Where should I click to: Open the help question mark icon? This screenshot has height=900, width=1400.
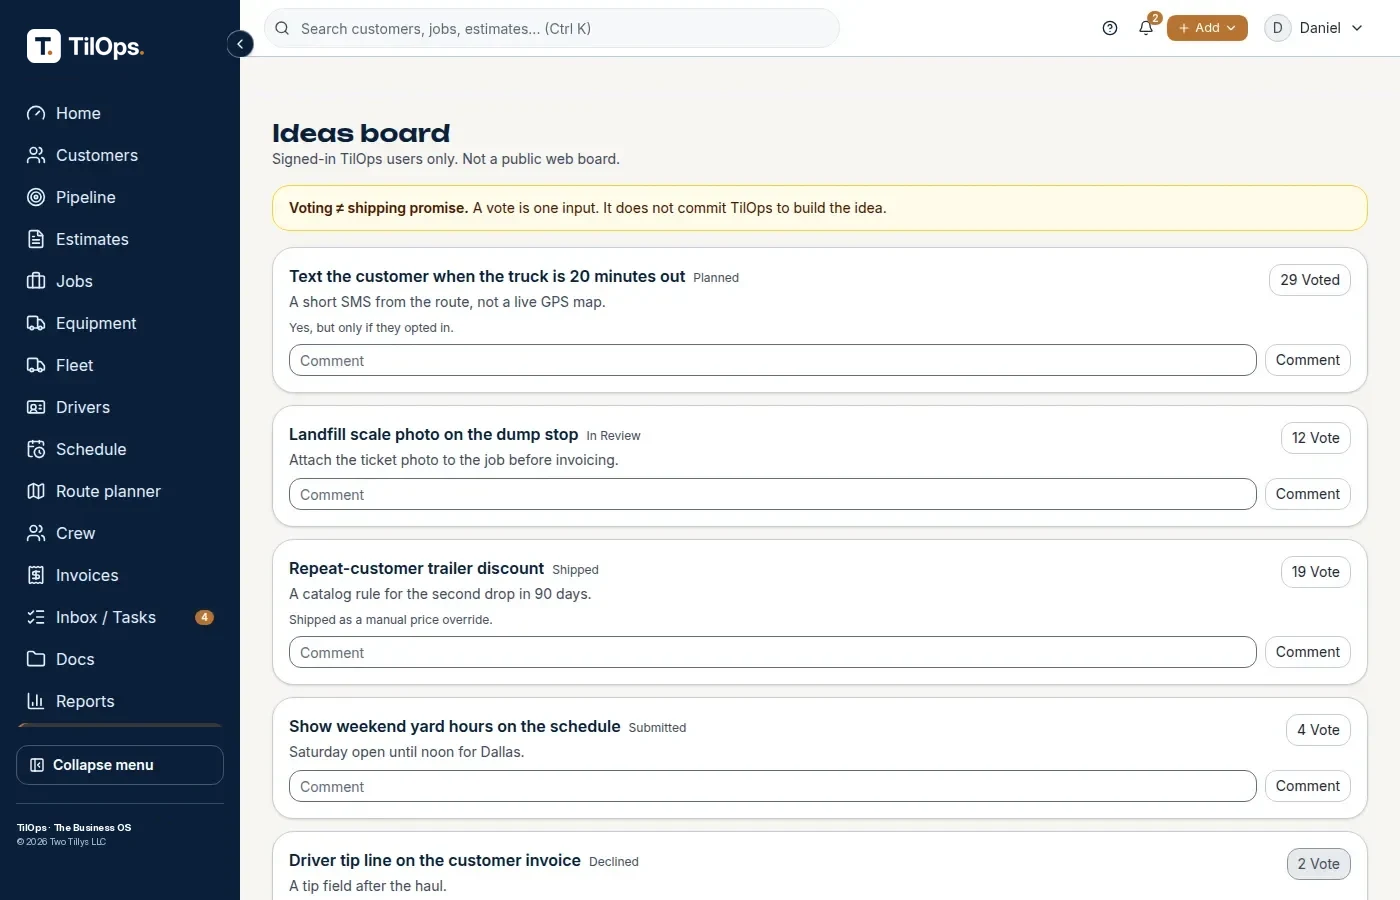click(1110, 28)
